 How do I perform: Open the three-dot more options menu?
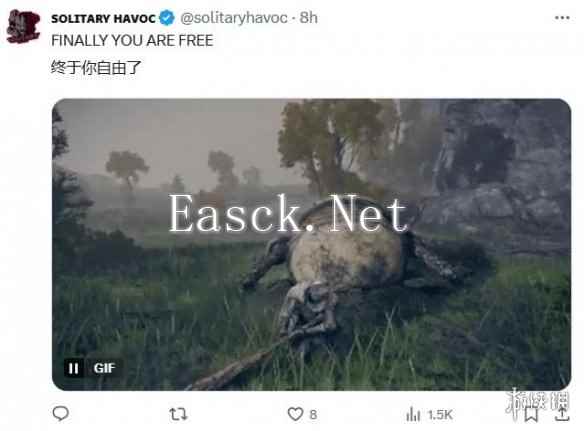point(562,18)
